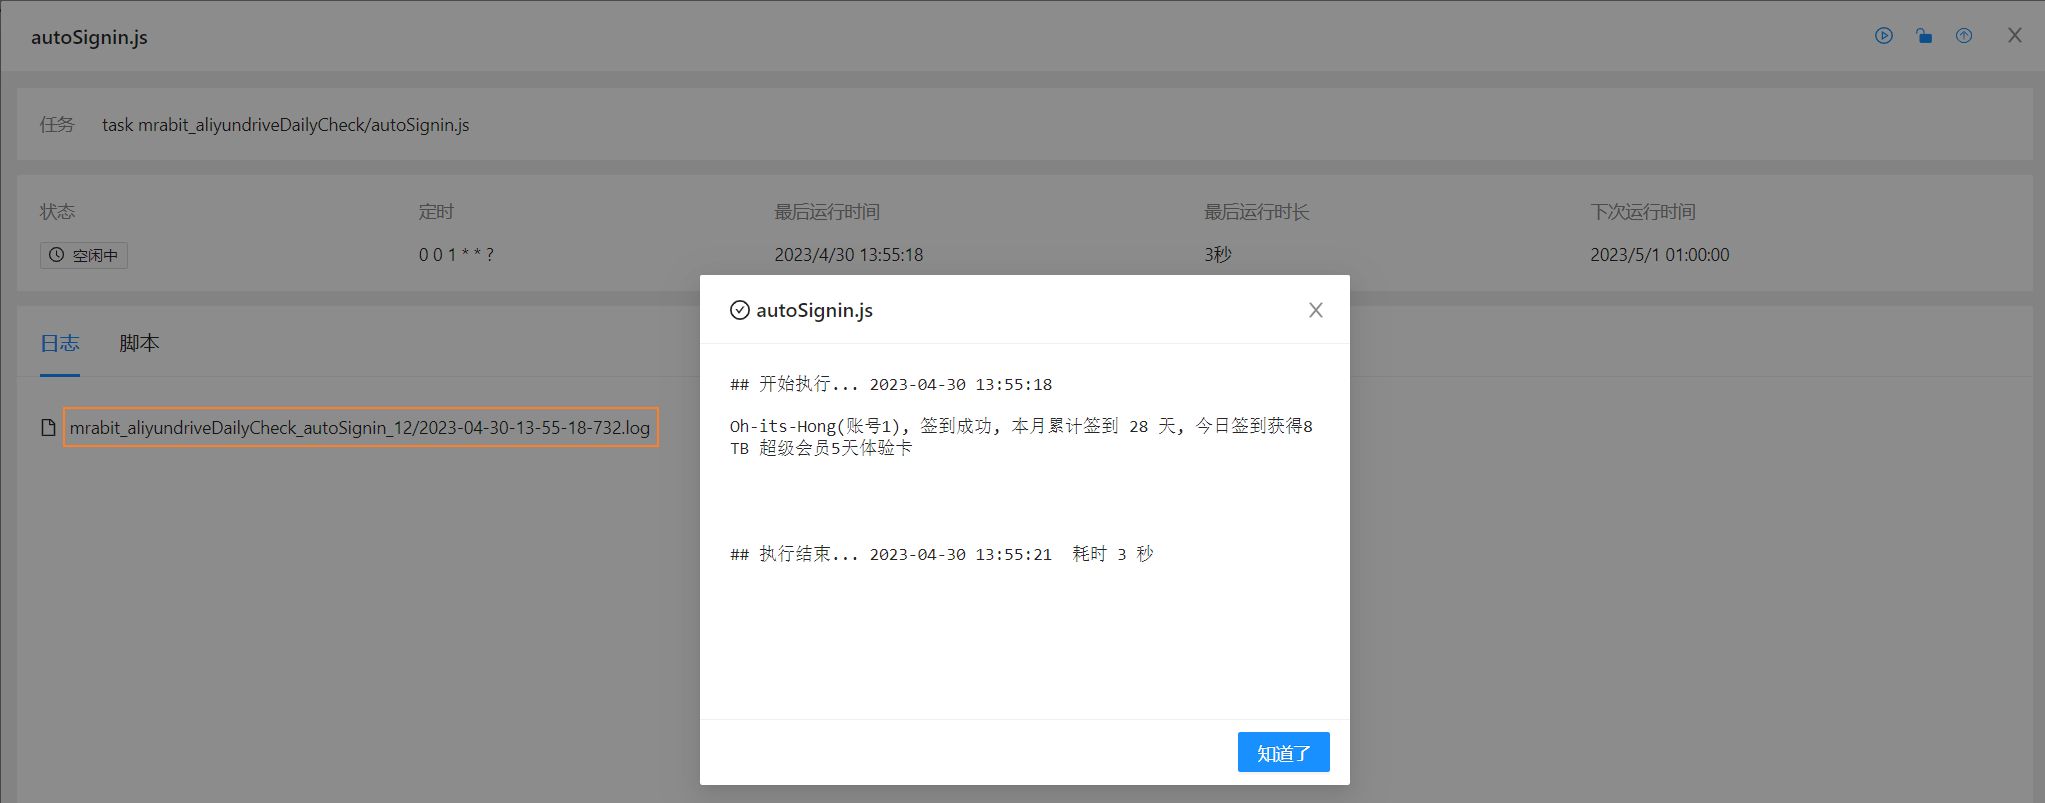
Task: Click the 任务 field label
Action: tap(57, 125)
